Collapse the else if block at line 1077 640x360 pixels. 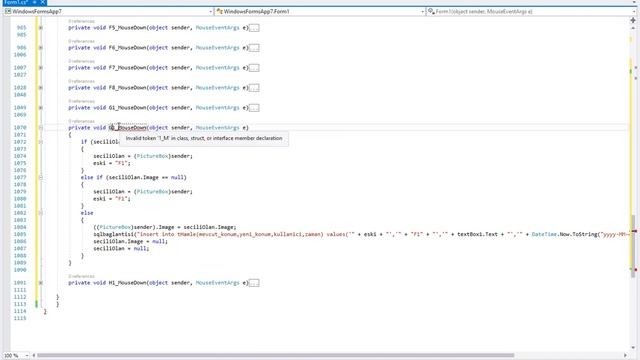[40, 178]
